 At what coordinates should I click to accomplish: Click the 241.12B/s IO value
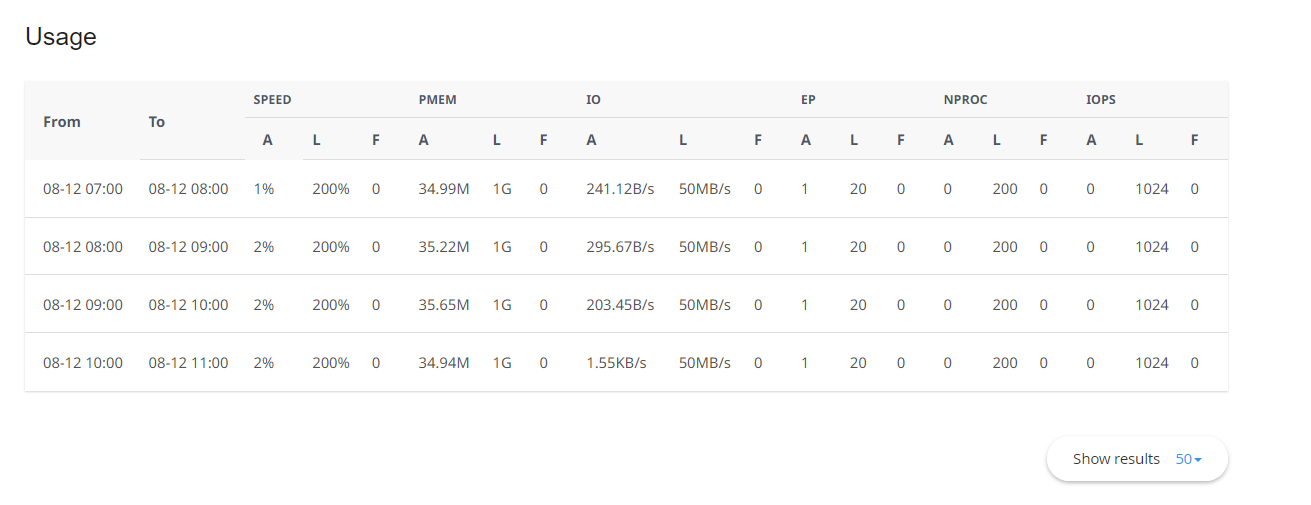click(x=620, y=189)
